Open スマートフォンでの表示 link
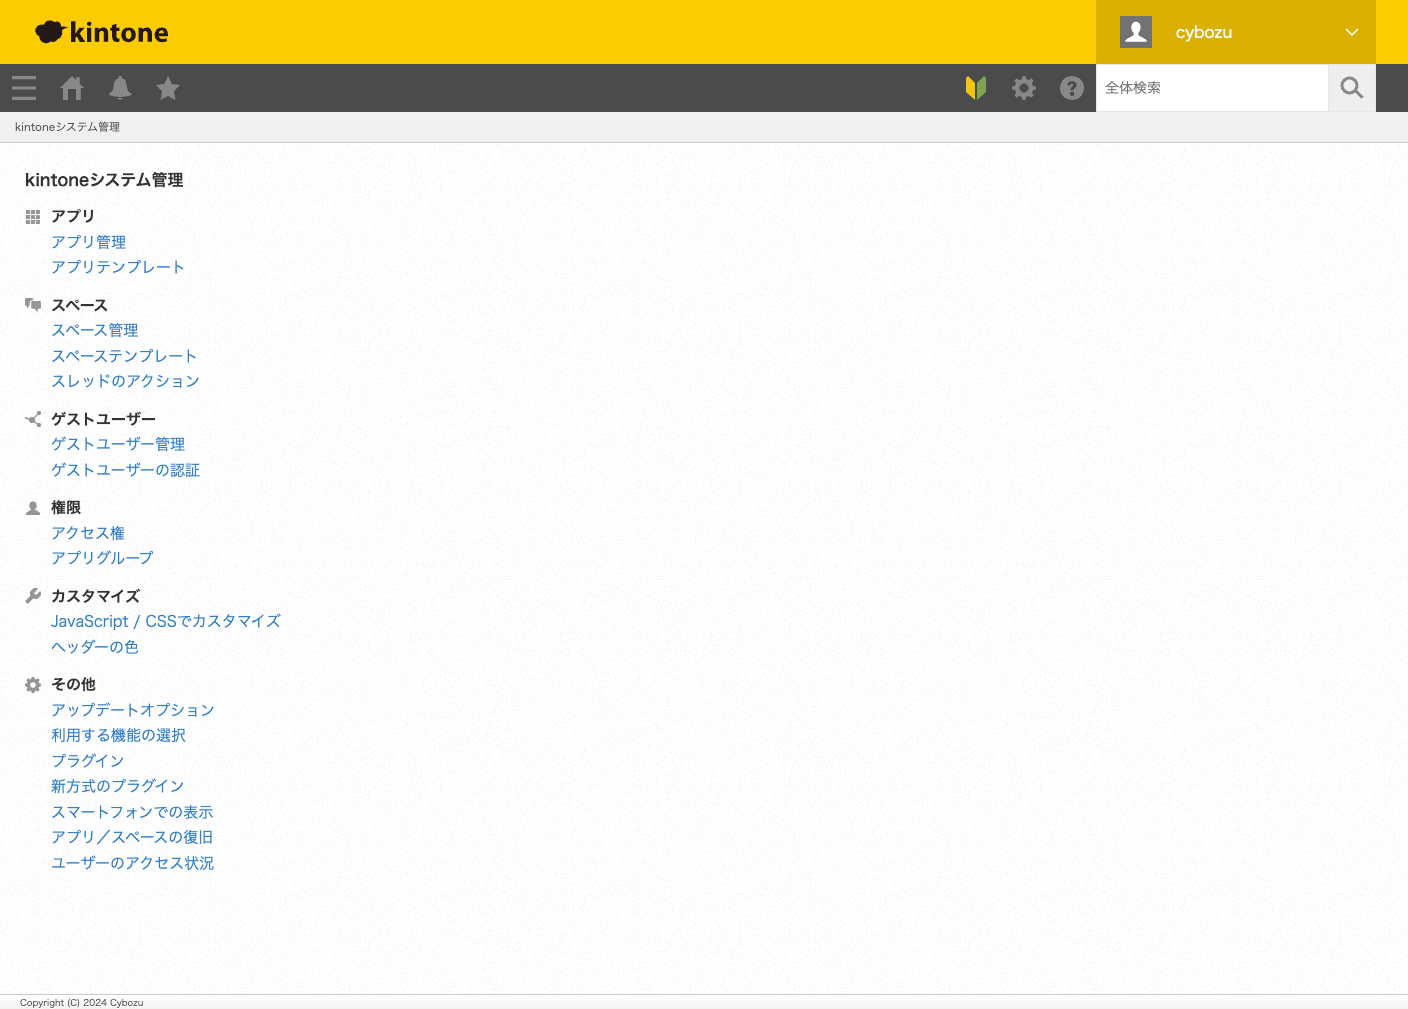Screen dimensions: 1408x1009 [x=132, y=812]
